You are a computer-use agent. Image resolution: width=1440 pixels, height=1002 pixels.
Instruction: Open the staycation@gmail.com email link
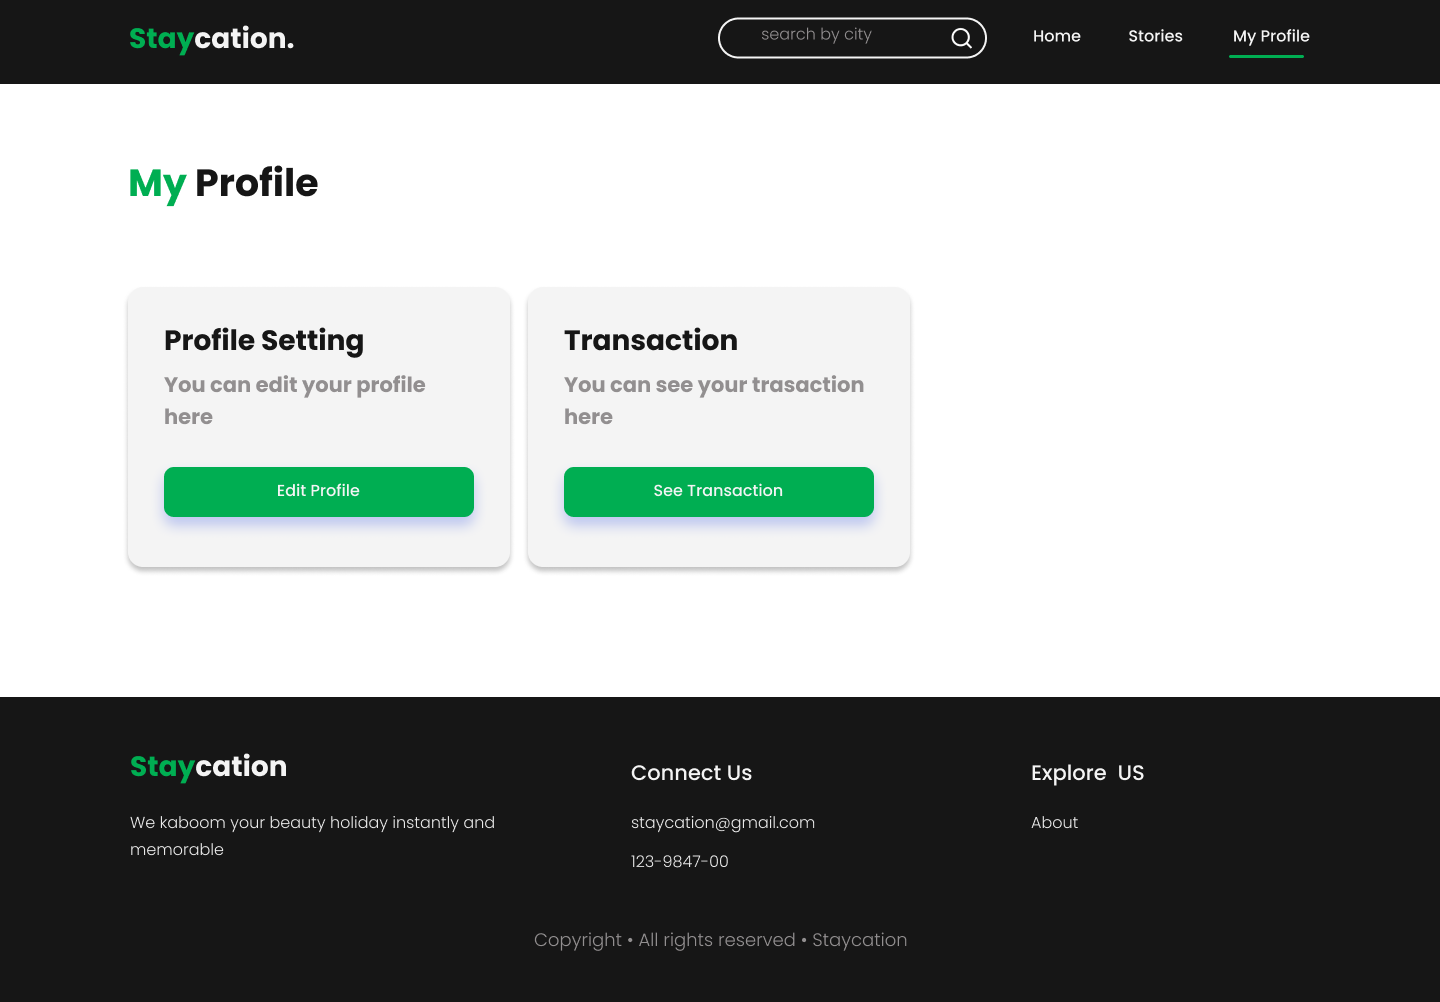[723, 823]
